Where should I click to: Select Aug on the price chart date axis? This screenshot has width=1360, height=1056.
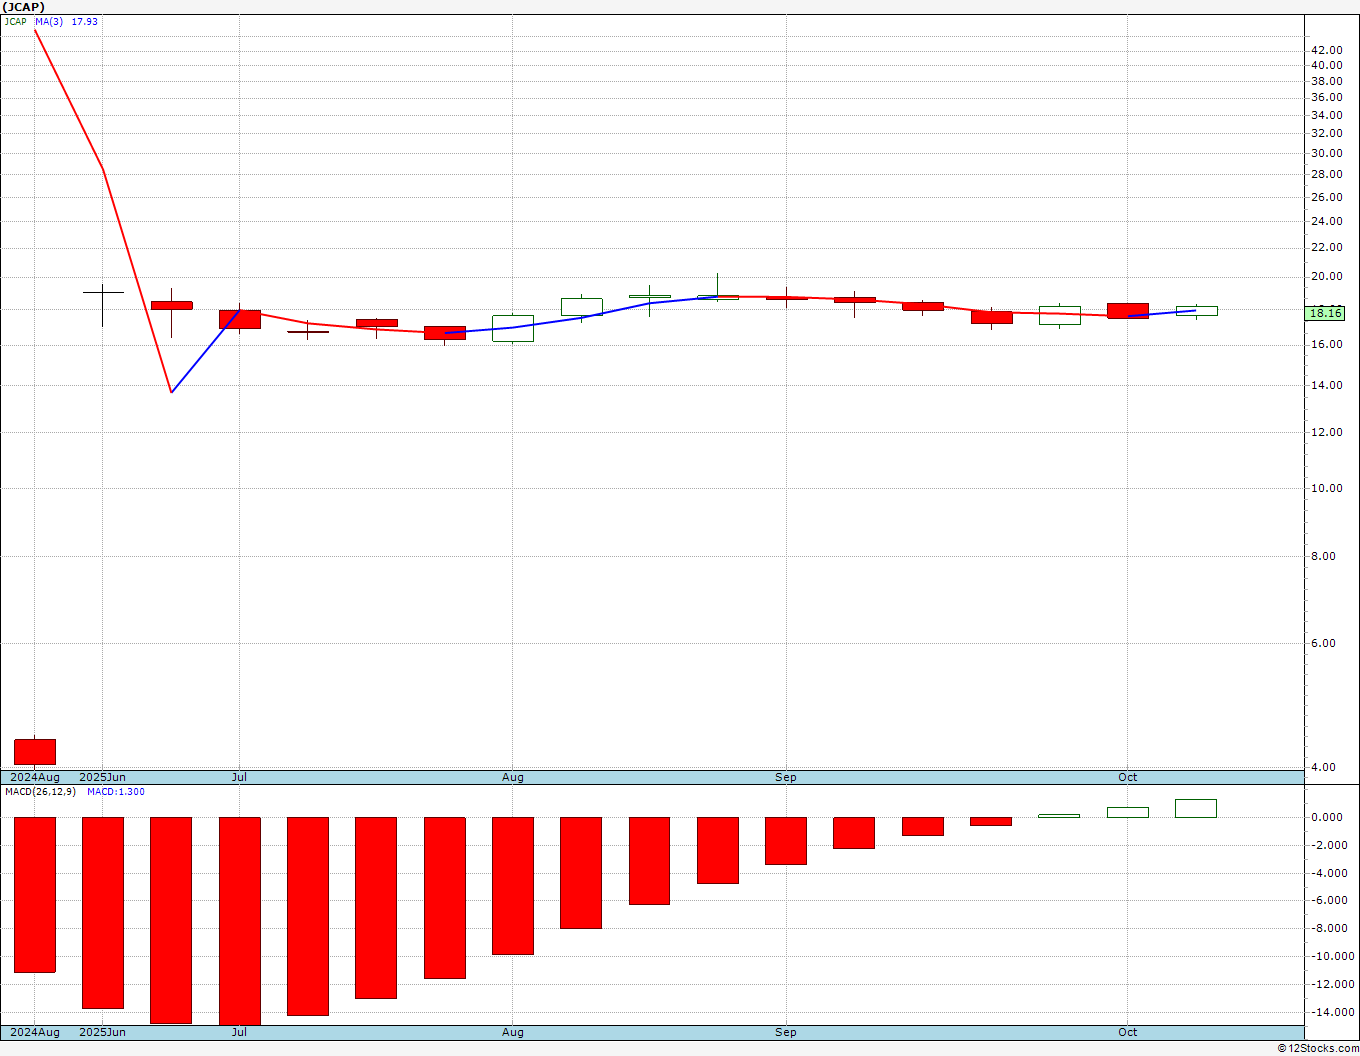513,777
